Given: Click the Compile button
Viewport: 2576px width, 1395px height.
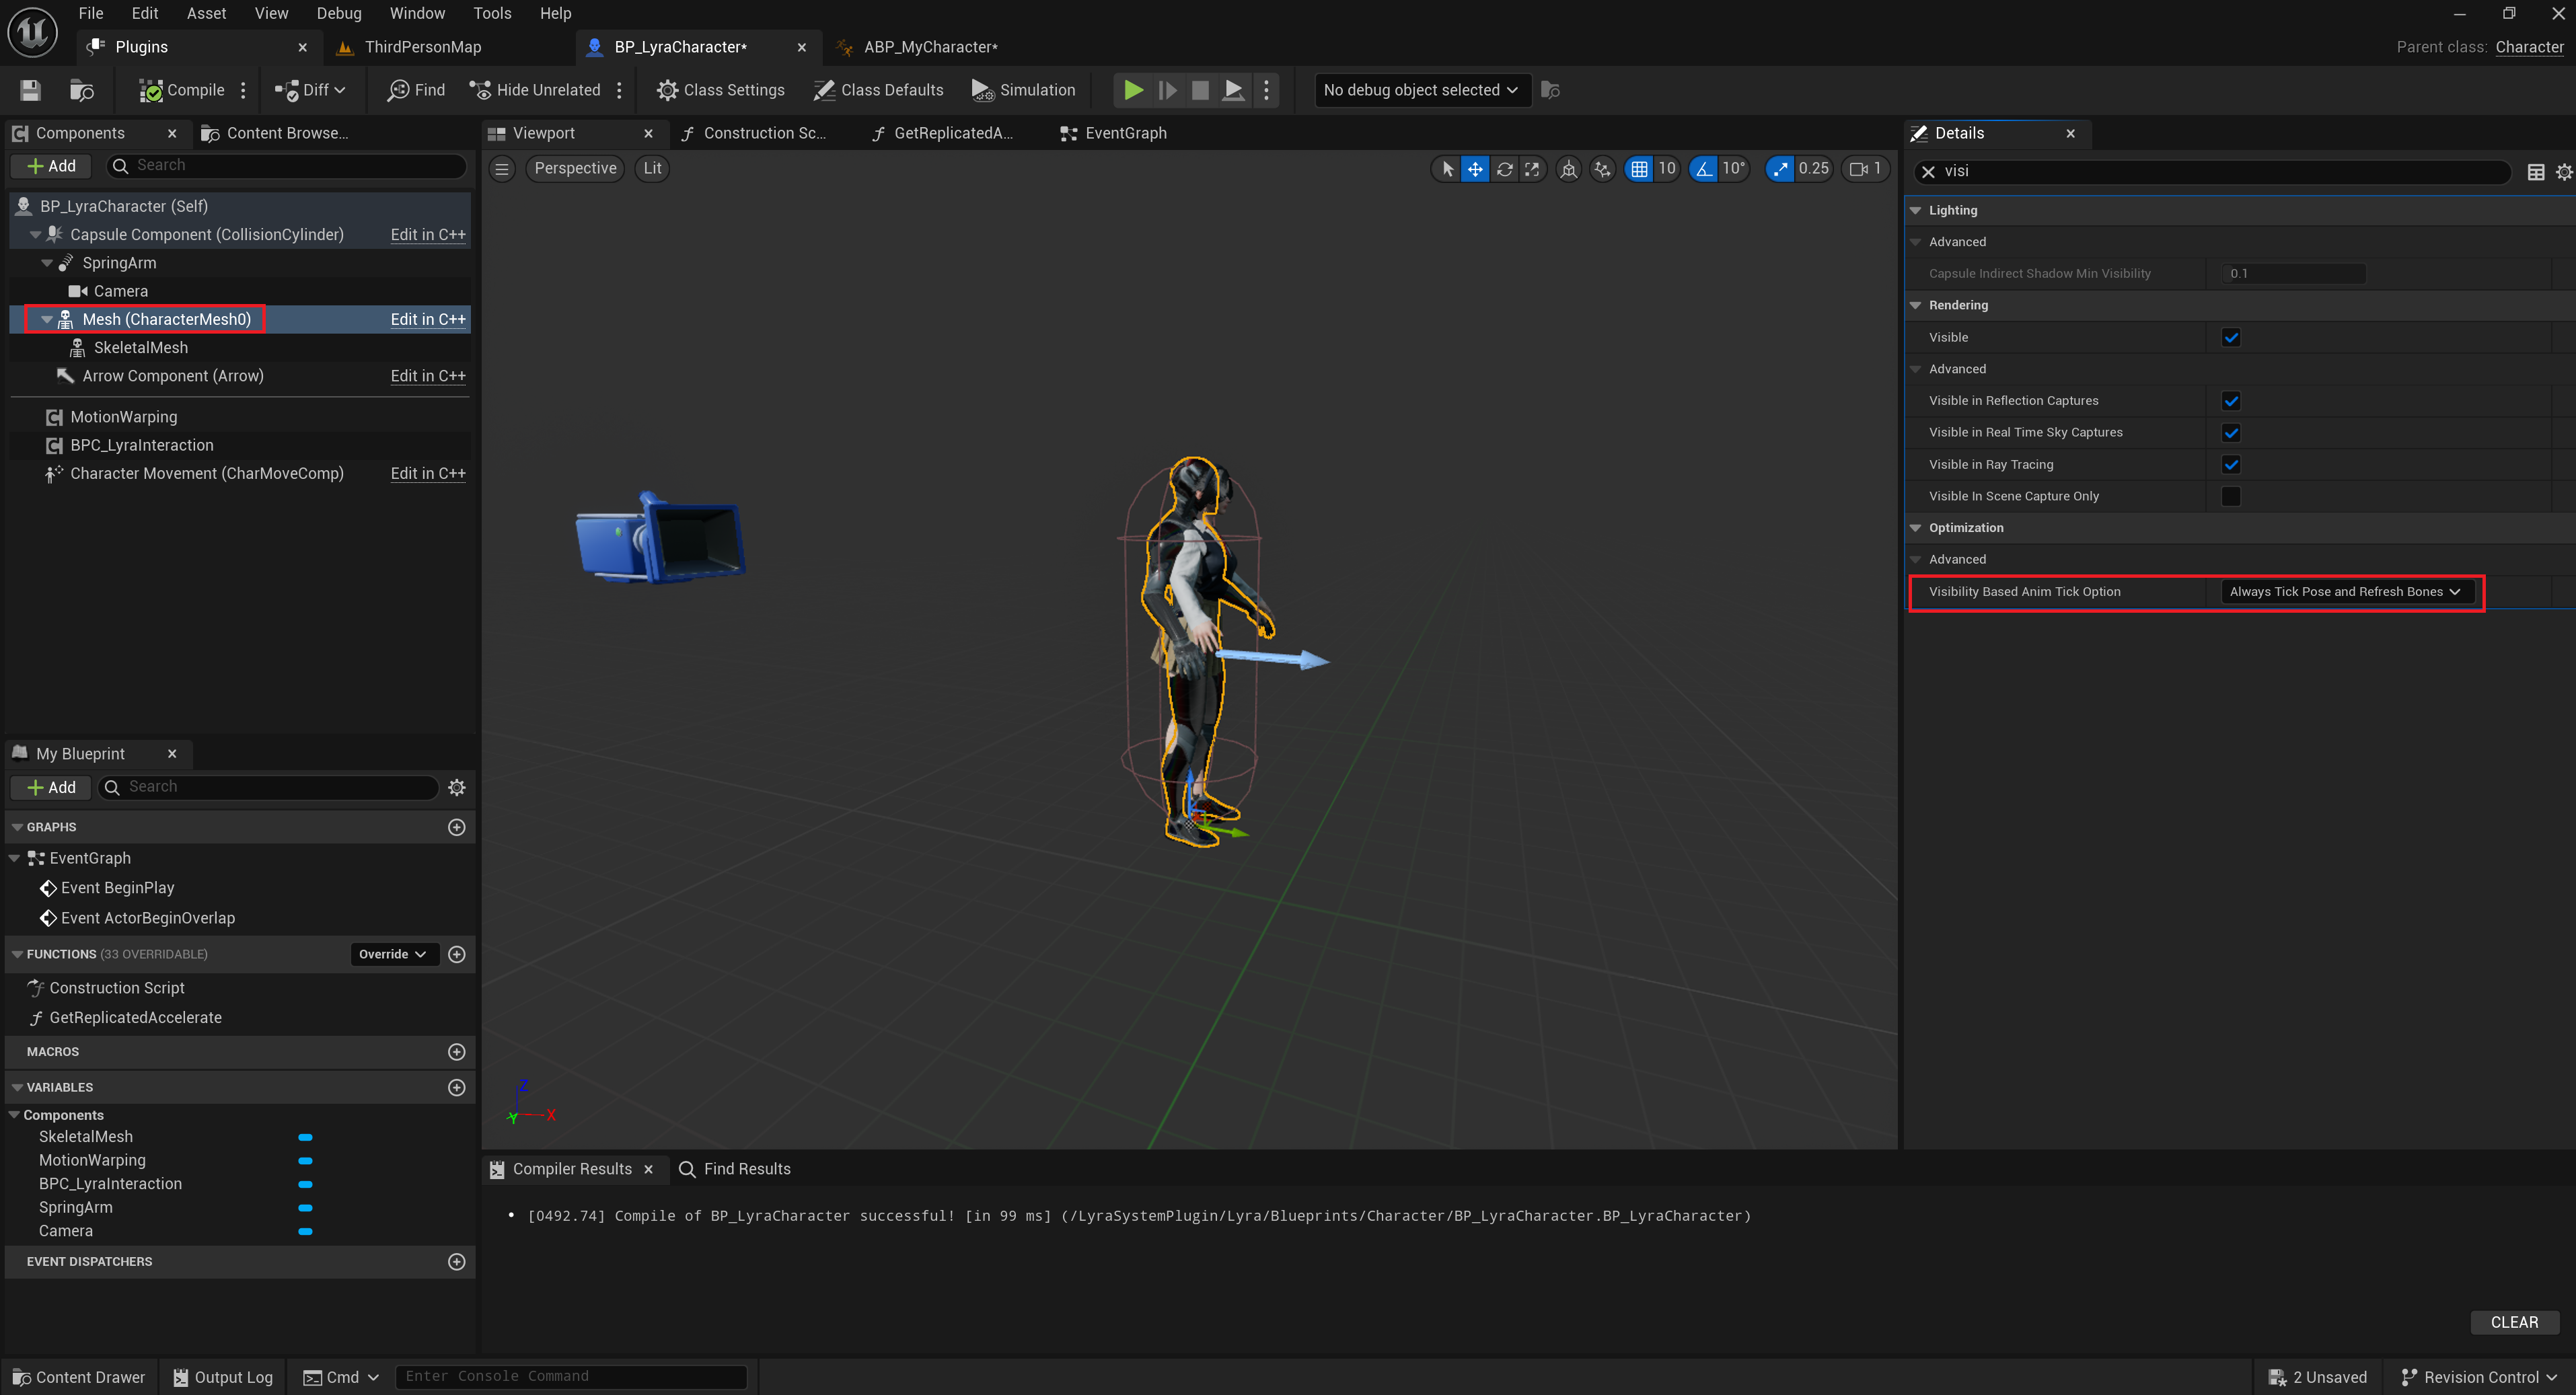Looking at the screenshot, I should (182, 90).
